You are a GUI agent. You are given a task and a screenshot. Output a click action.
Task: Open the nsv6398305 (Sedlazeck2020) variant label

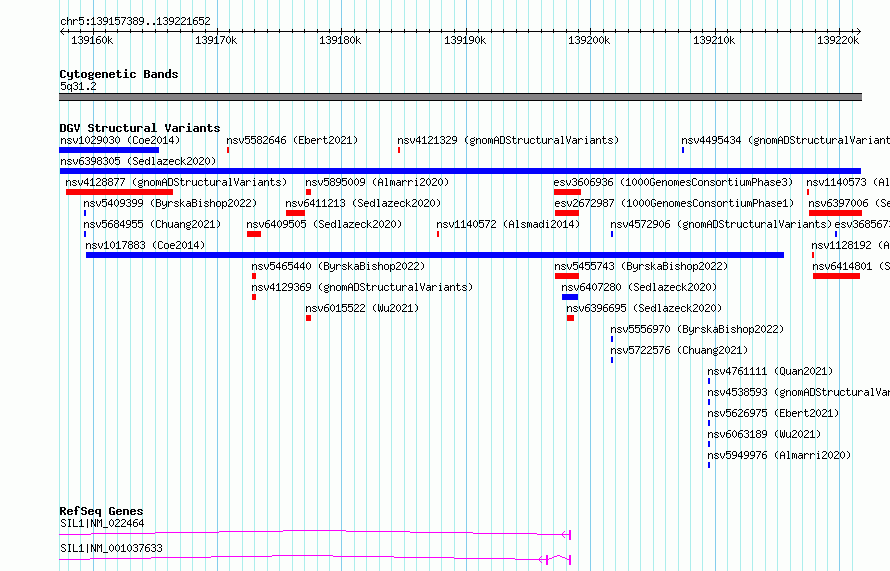coord(138,161)
